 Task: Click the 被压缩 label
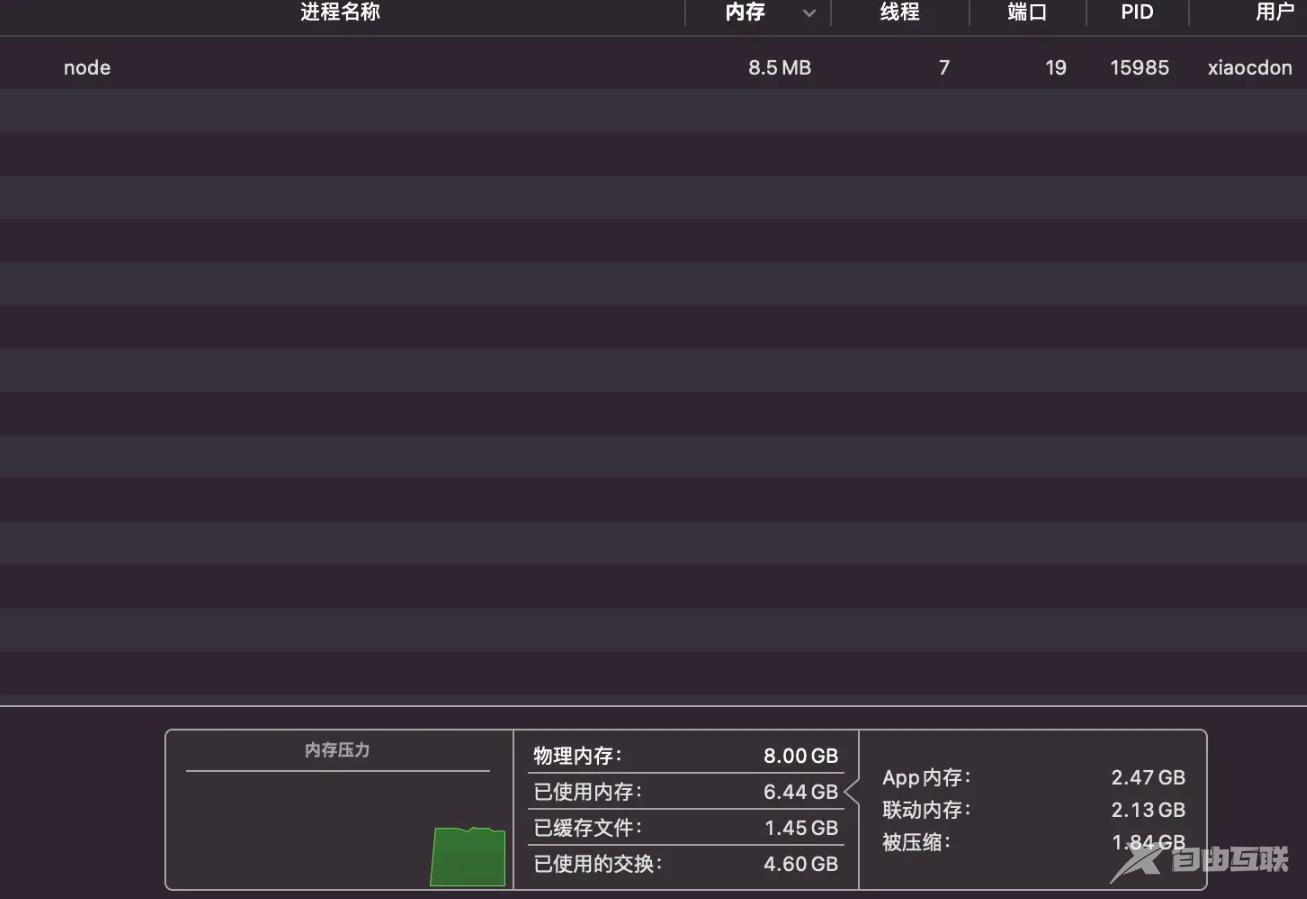pyautogui.click(x=916, y=842)
